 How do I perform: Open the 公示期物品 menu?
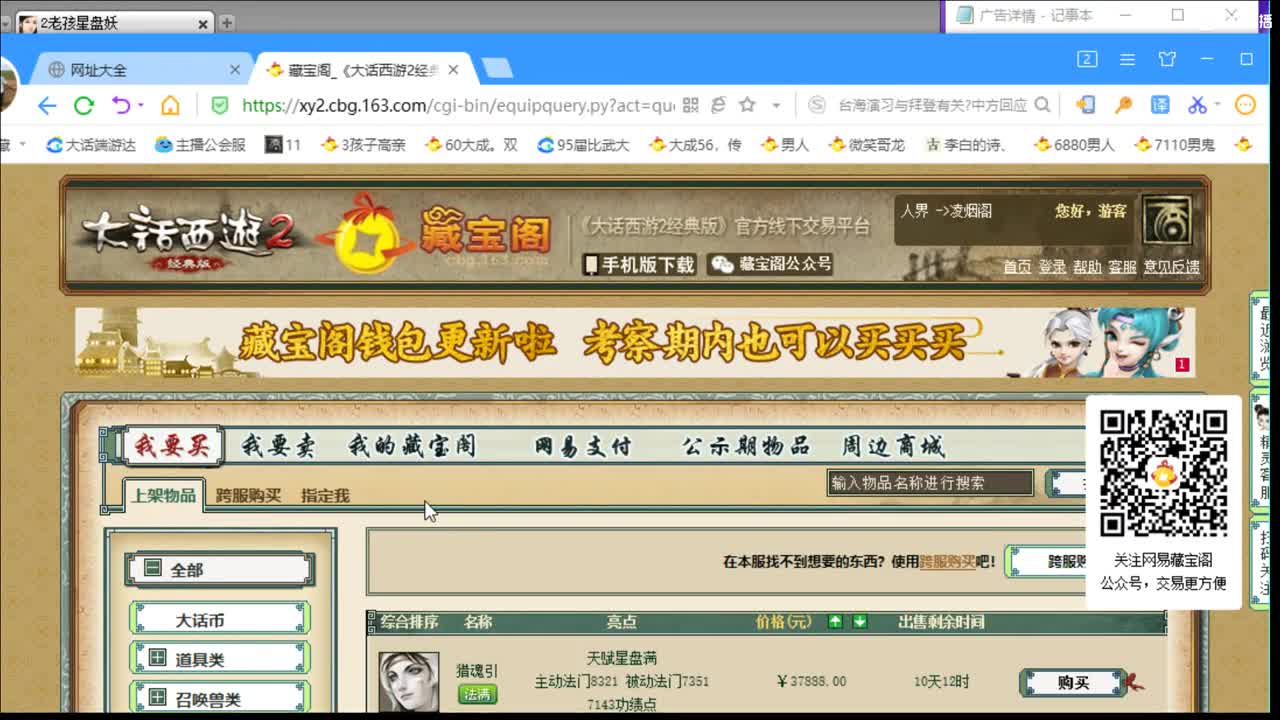pos(746,446)
